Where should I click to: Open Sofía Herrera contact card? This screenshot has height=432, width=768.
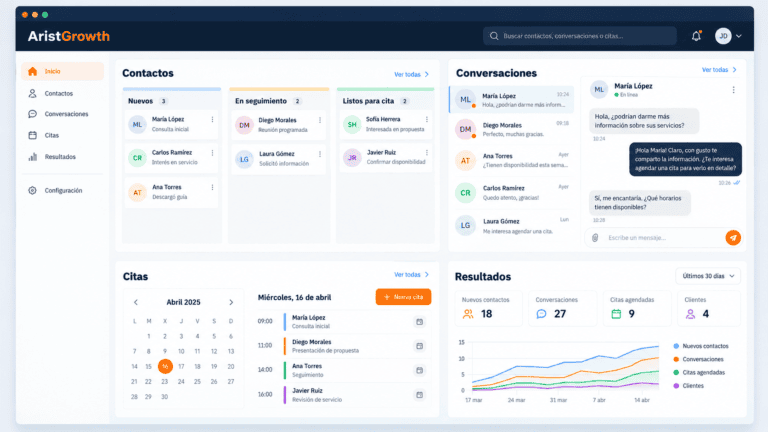[386, 124]
